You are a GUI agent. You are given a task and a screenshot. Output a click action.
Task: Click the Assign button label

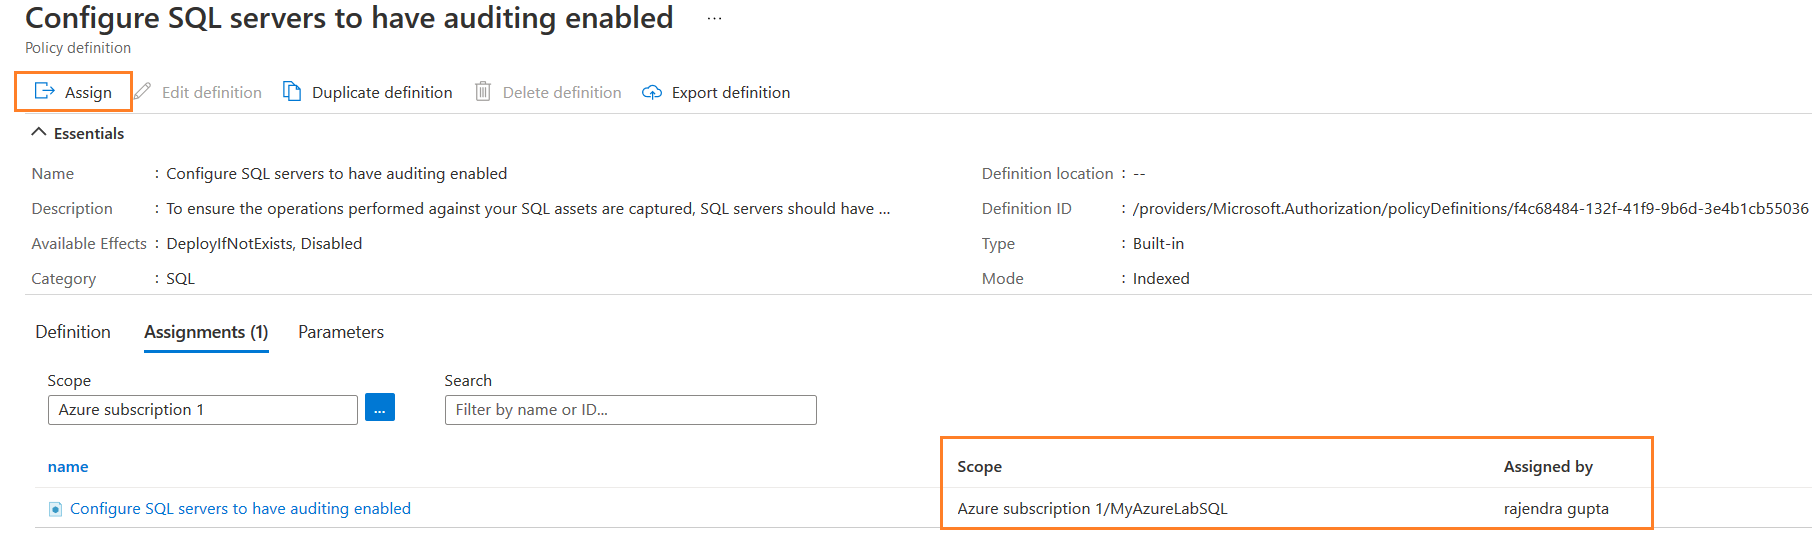(88, 93)
